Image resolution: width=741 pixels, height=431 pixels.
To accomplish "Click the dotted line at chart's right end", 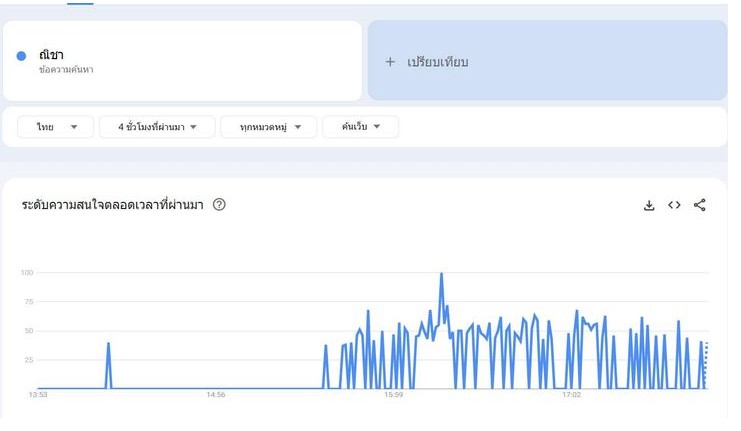I will click(706, 365).
